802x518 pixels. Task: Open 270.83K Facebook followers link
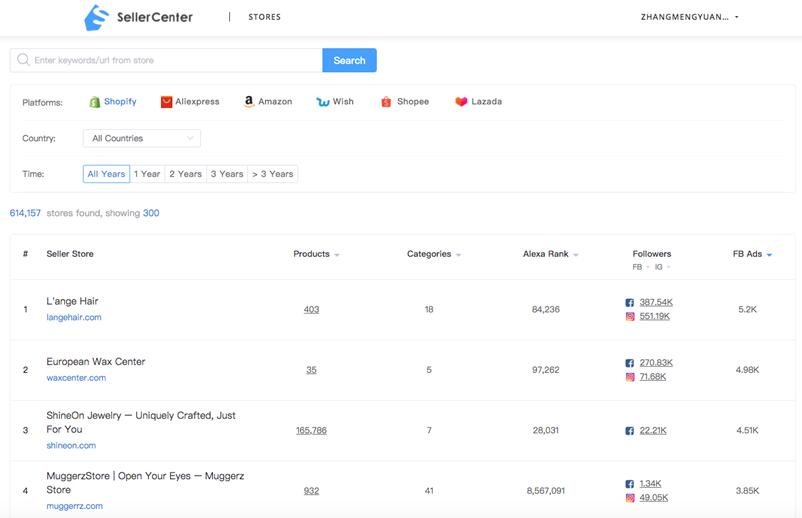tap(656, 363)
